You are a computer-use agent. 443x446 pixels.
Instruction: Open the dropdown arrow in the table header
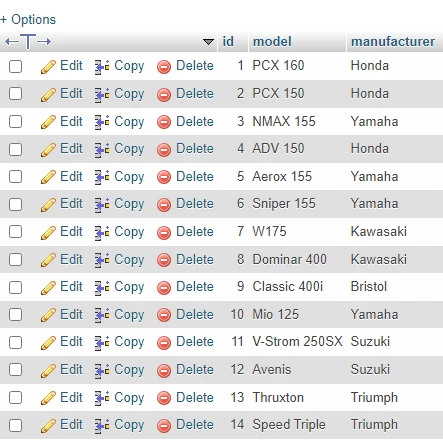(x=208, y=42)
